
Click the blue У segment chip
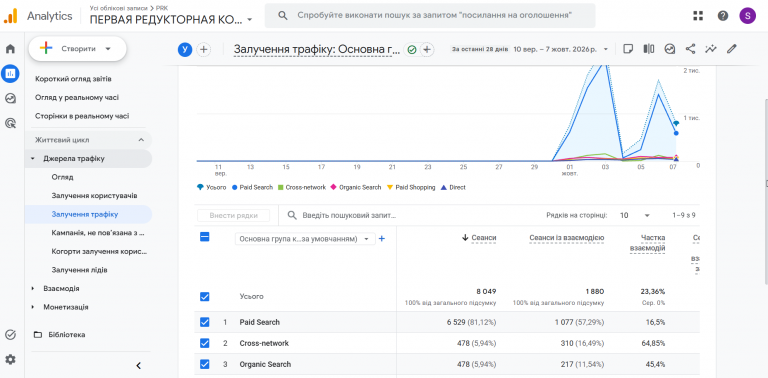[x=185, y=49]
